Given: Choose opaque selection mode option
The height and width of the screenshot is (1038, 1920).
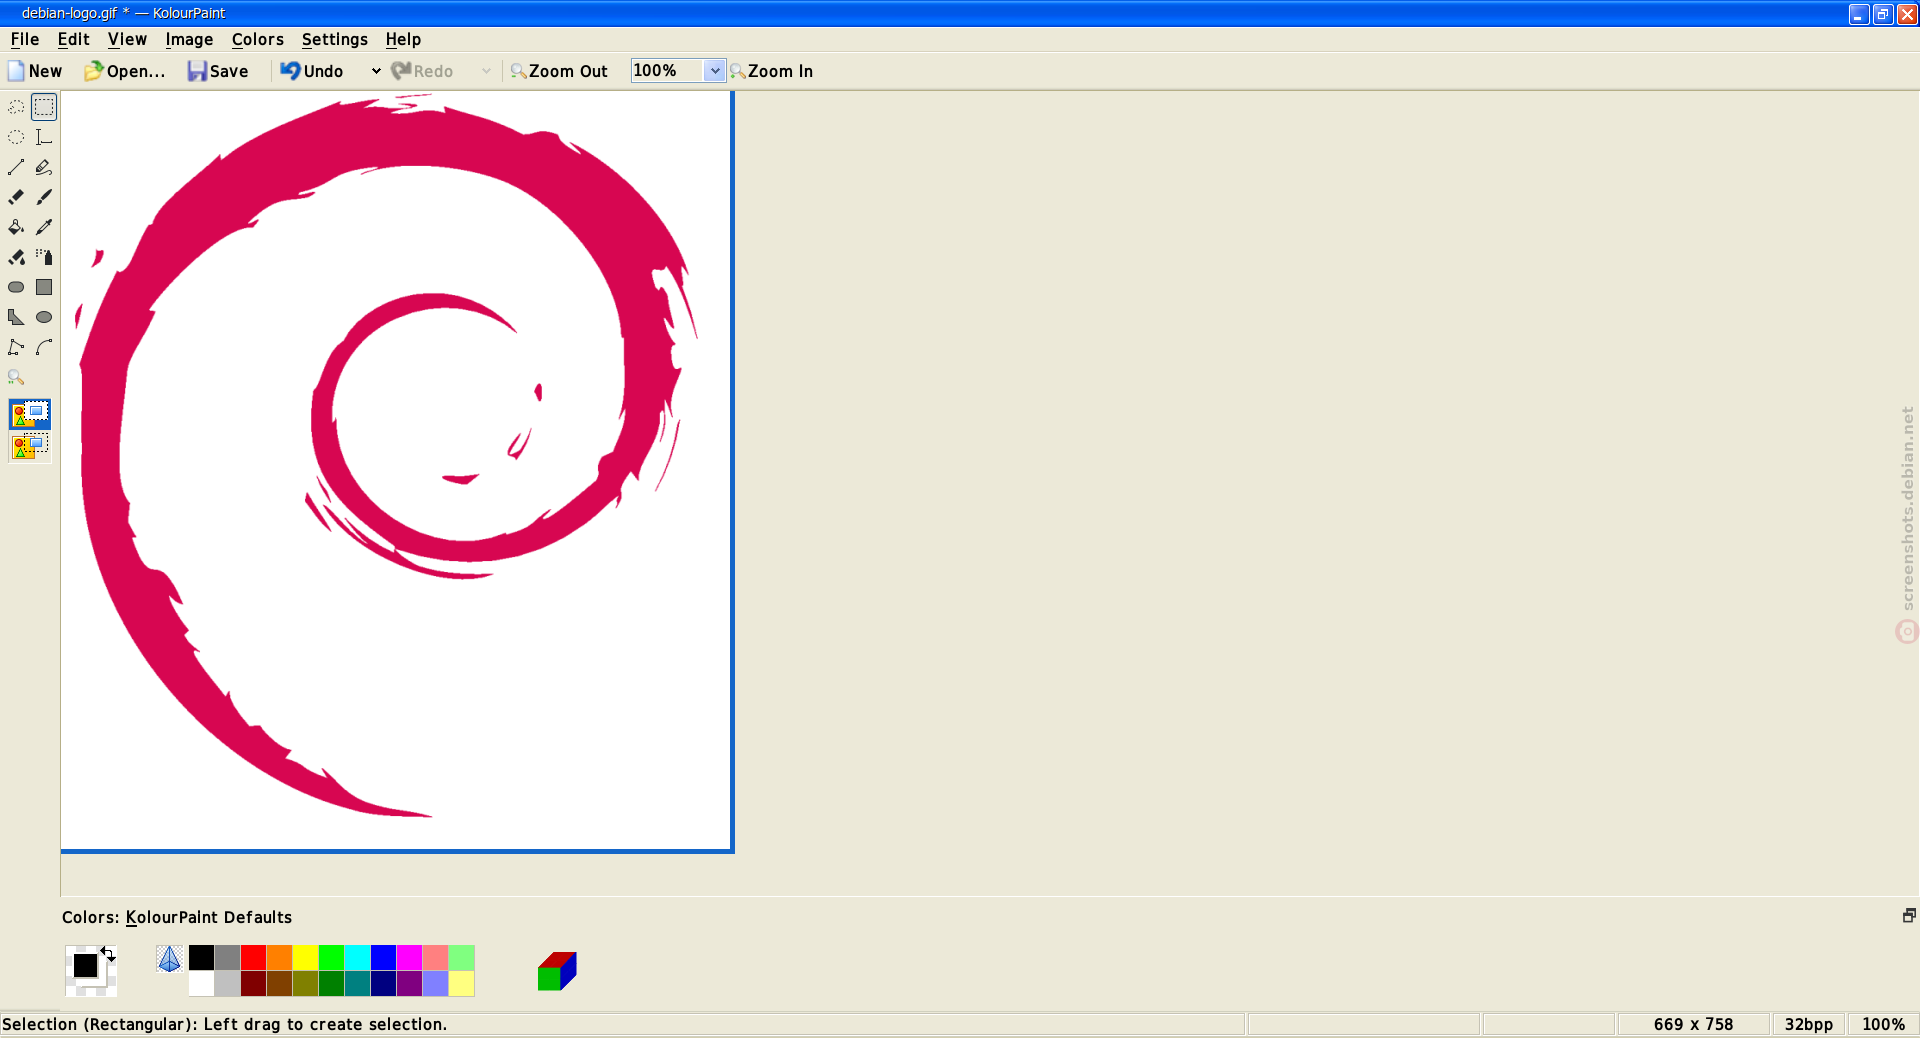Looking at the screenshot, I should pos(30,414).
